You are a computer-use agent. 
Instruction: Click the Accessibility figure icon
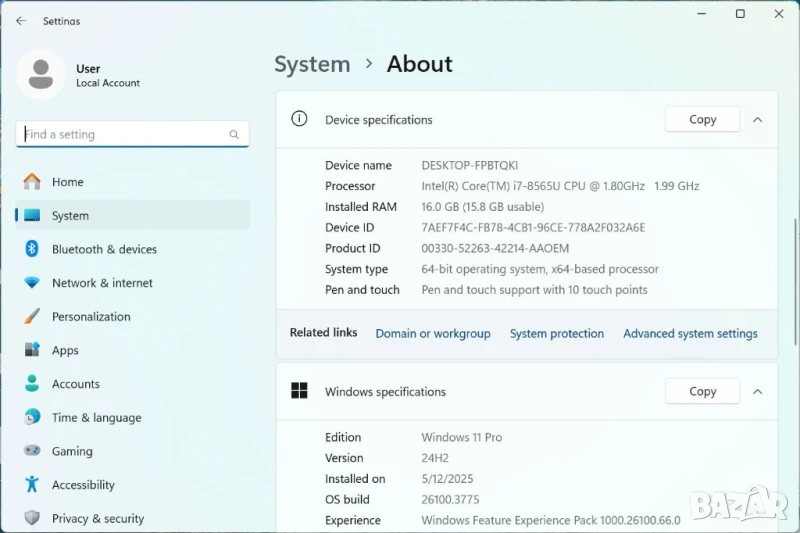32,485
